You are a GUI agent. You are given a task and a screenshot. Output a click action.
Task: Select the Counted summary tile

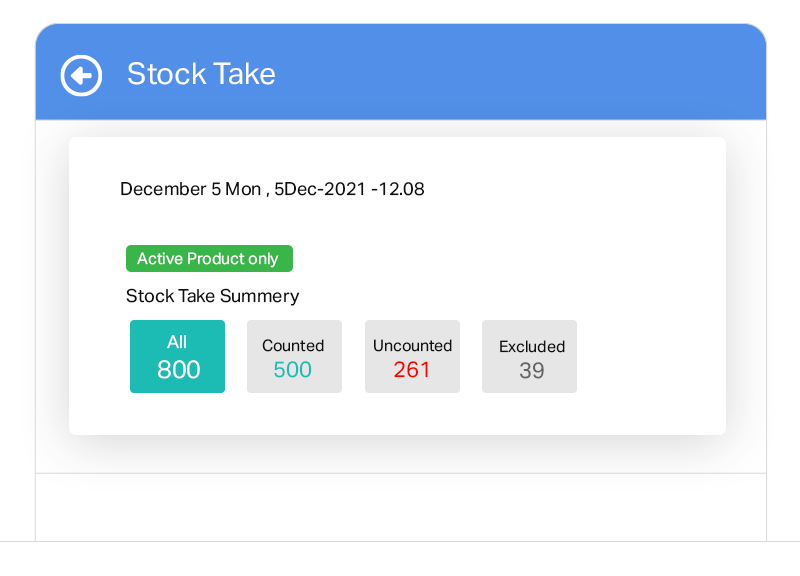point(294,357)
